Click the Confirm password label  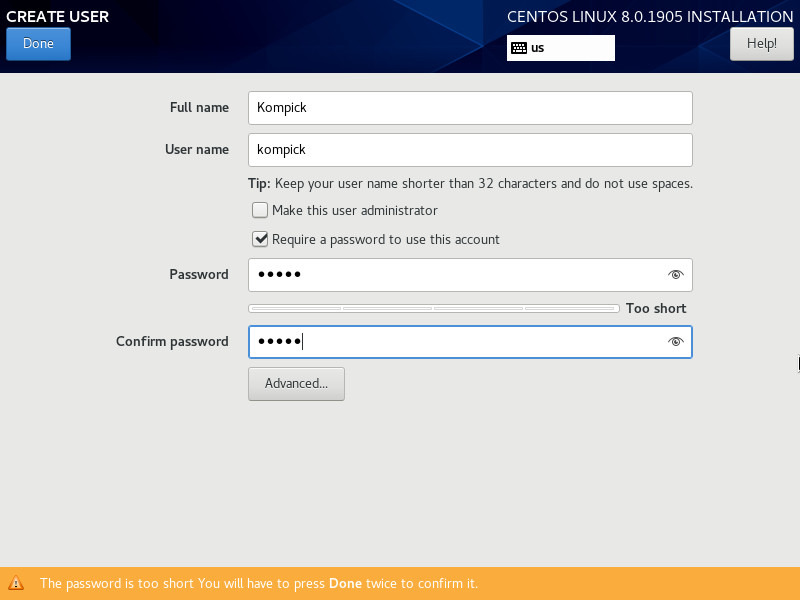click(x=172, y=341)
